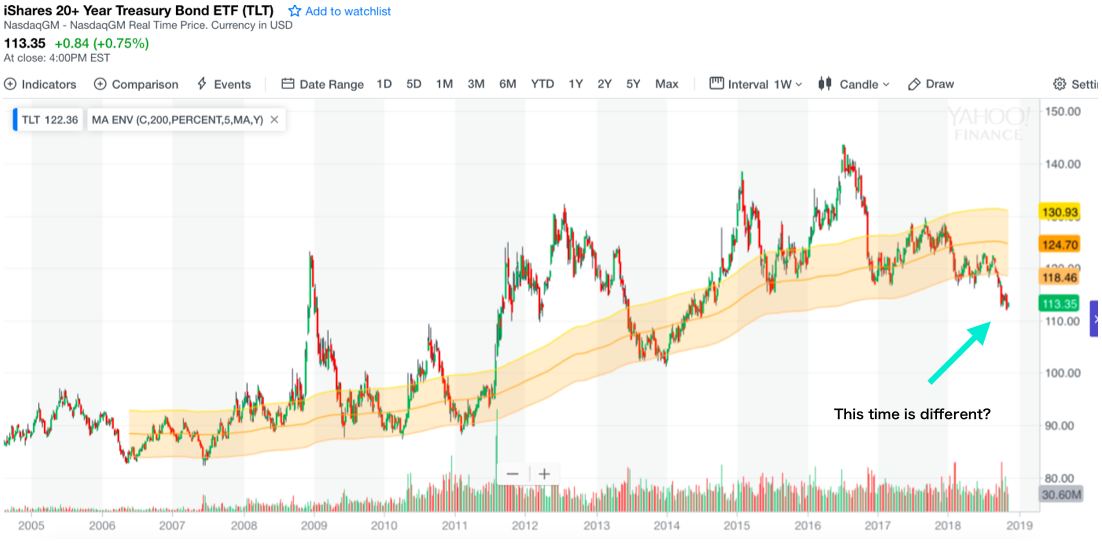The width and height of the screenshot is (1102, 546).
Task: Select the 1D range
Action: (384, 84)
